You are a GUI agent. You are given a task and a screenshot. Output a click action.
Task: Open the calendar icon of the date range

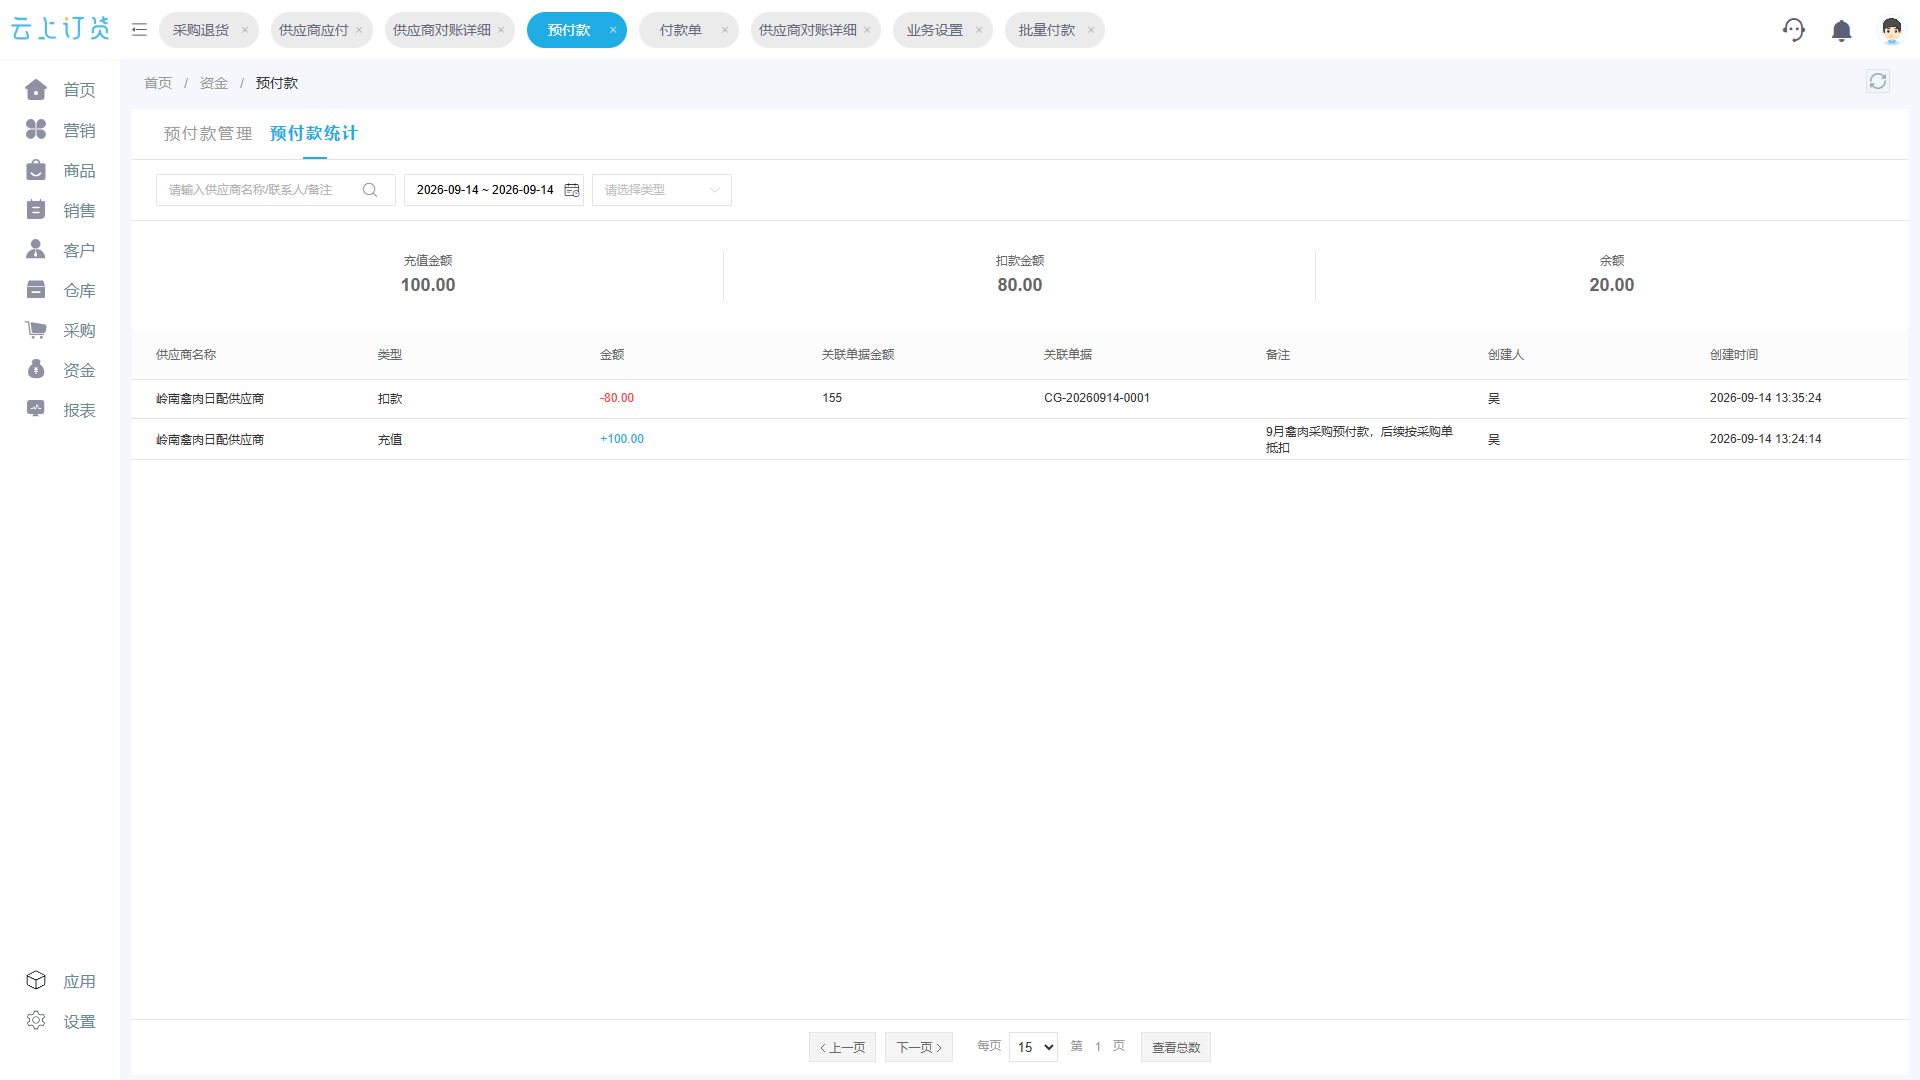pos(572,190)
